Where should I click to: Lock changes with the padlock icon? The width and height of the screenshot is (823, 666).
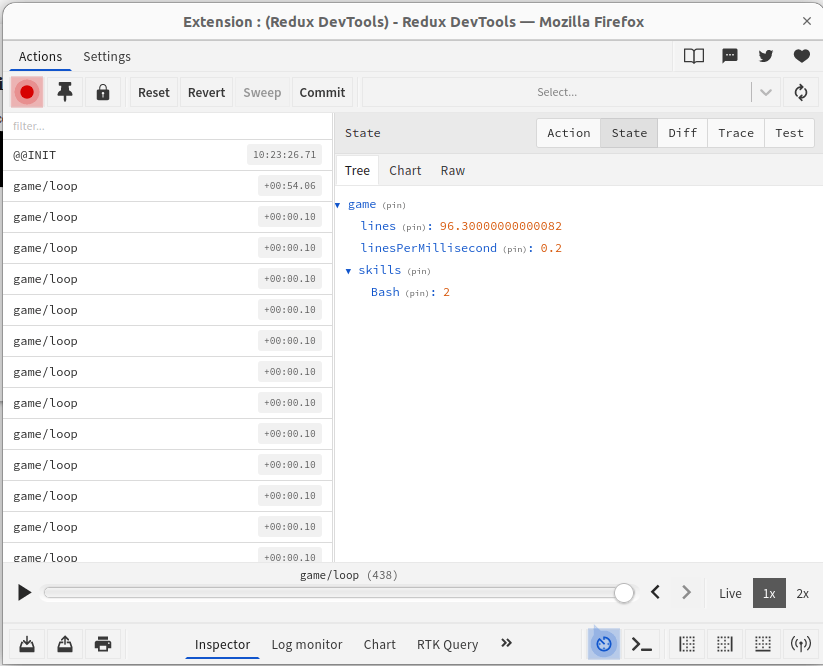coord(103,92)
